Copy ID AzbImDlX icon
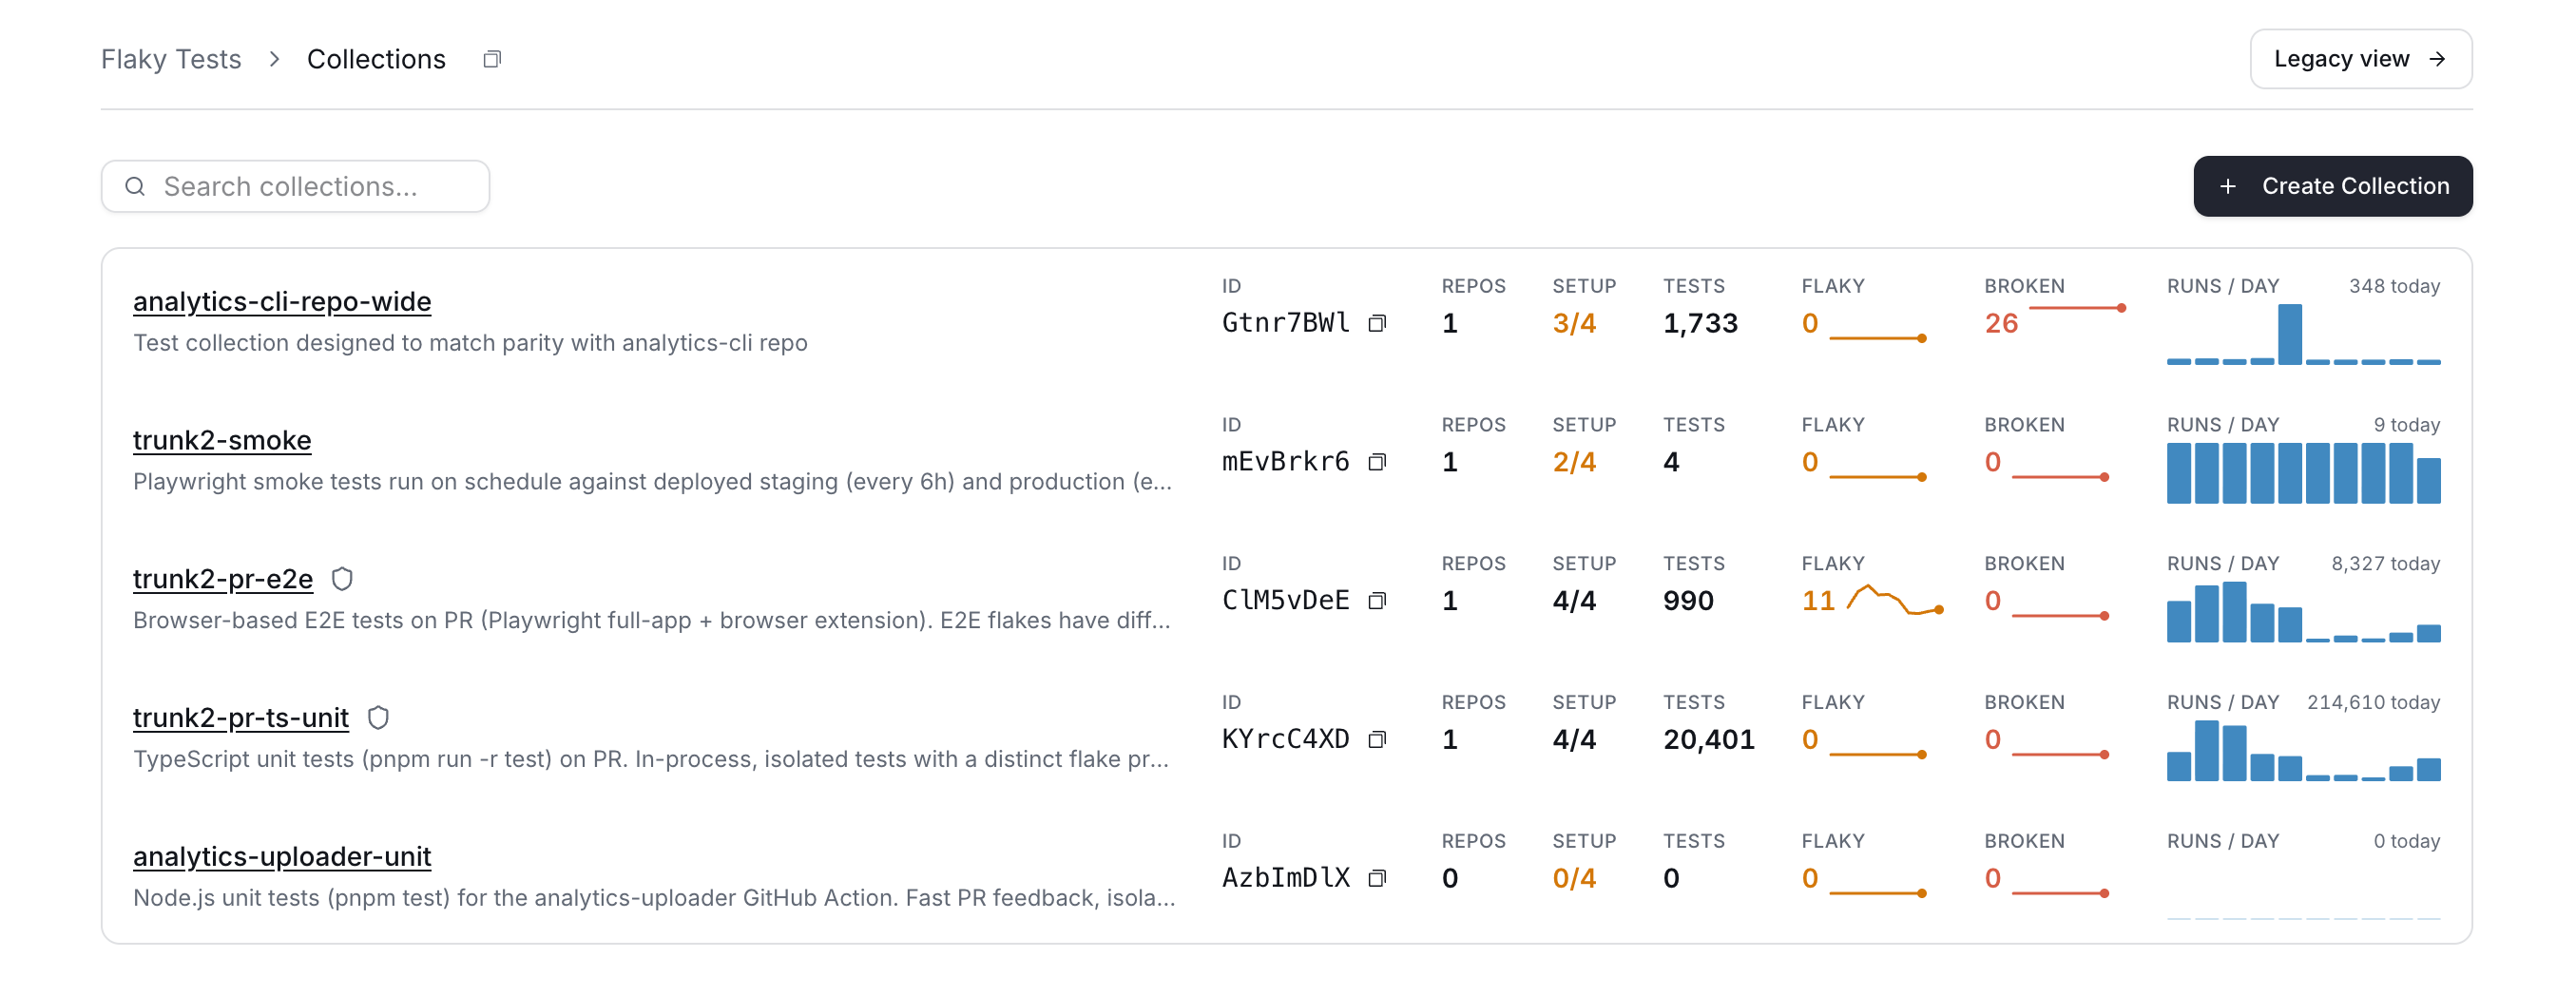This screenshot has width=2576, height=996. tap(1377, 879)
